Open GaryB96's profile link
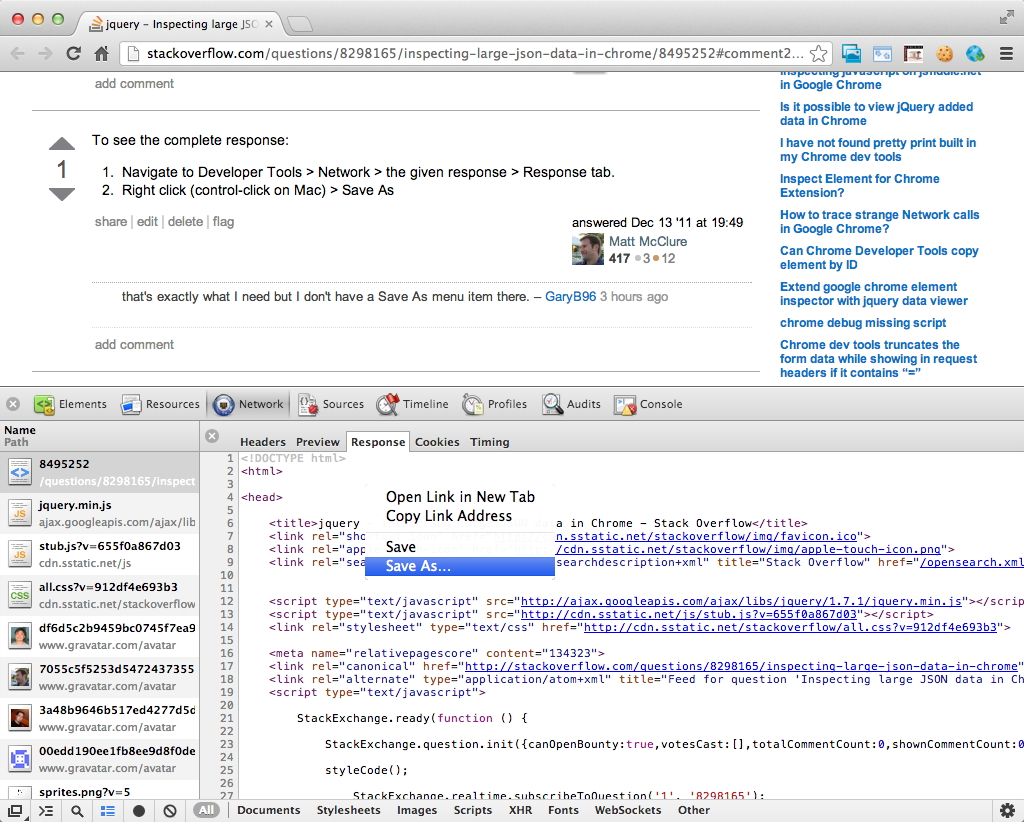 click(570, 296)
